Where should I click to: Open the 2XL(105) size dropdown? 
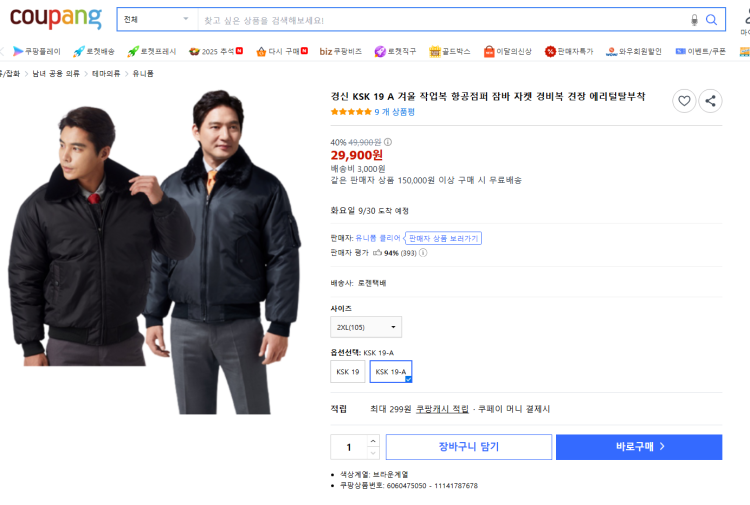366,327
